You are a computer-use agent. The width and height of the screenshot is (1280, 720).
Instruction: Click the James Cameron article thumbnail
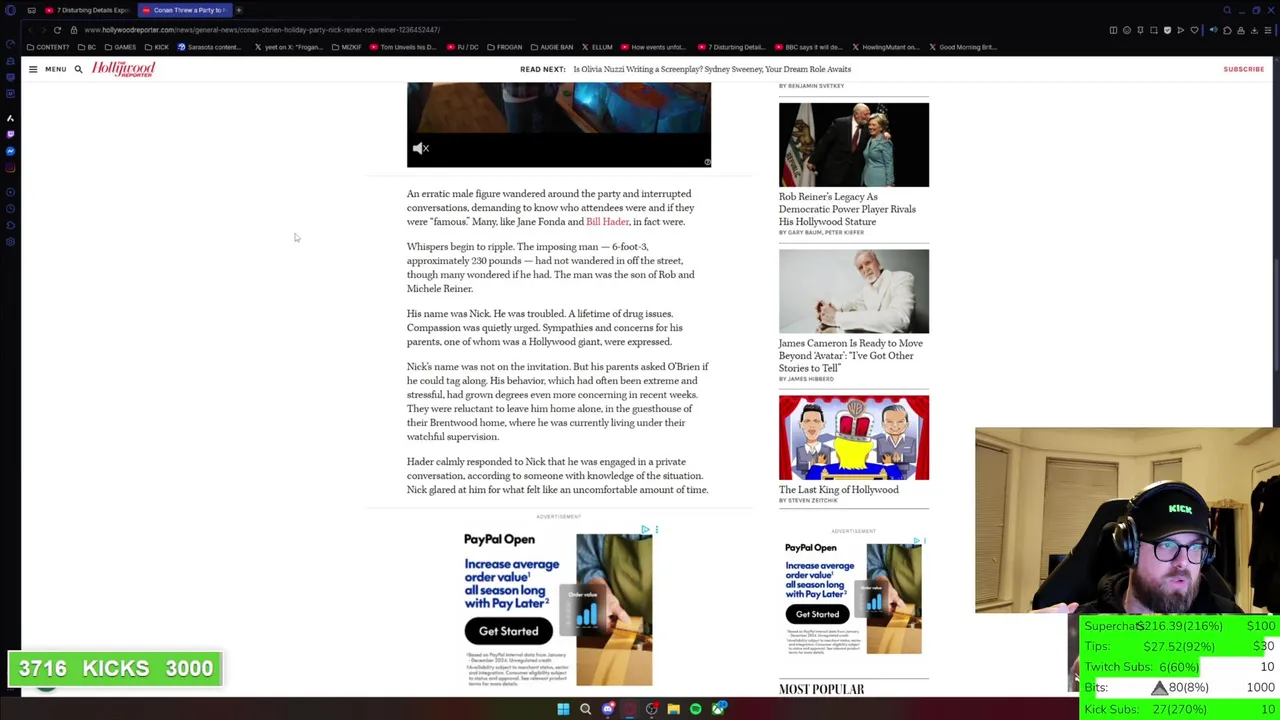(x=854, y=291)
